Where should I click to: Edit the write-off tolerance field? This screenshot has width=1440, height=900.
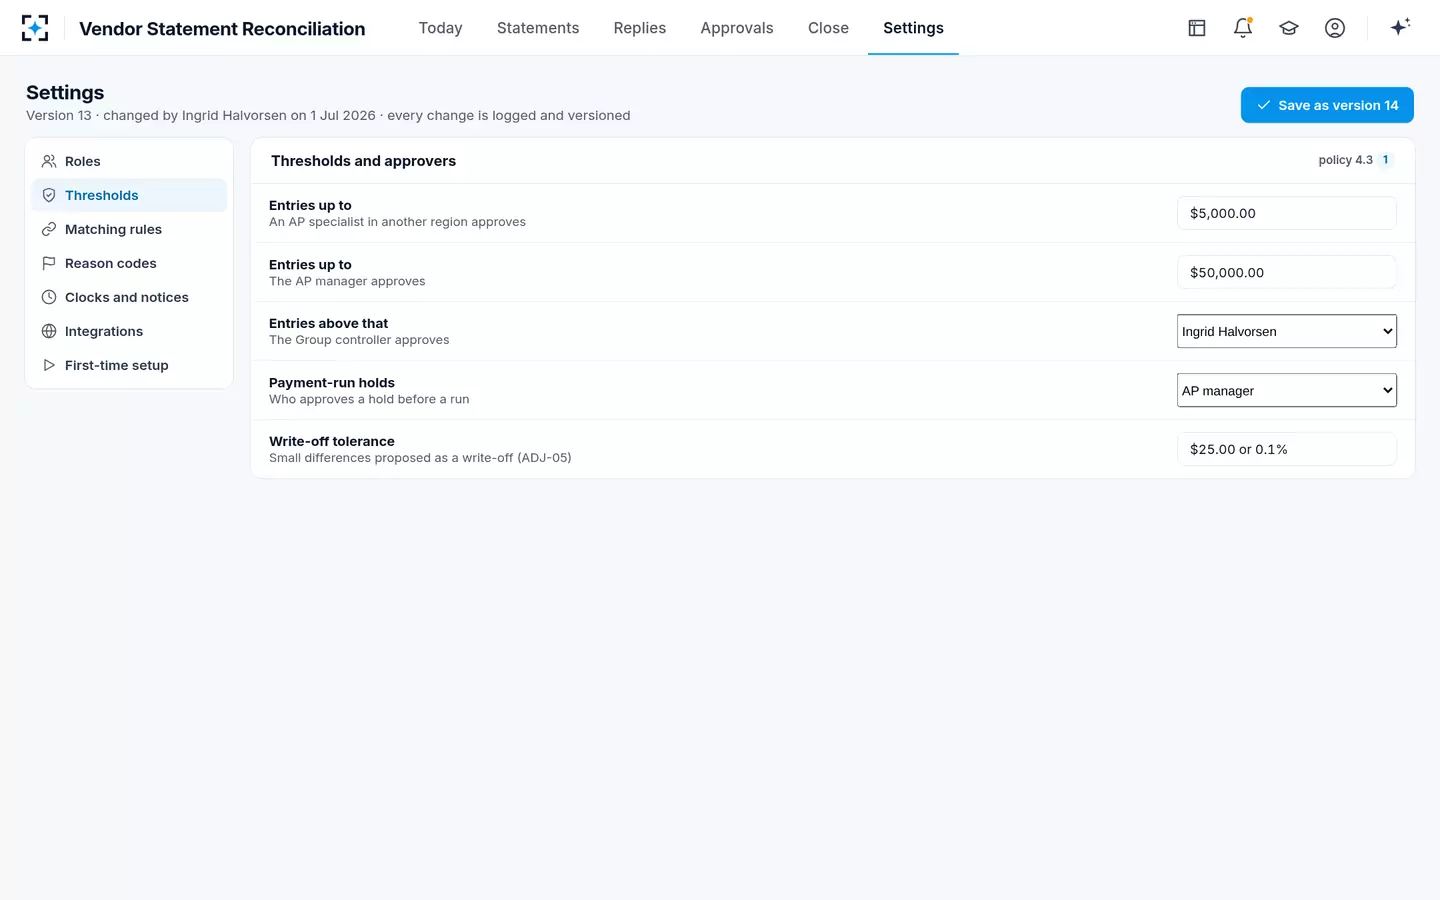[x=1287, y=449]
